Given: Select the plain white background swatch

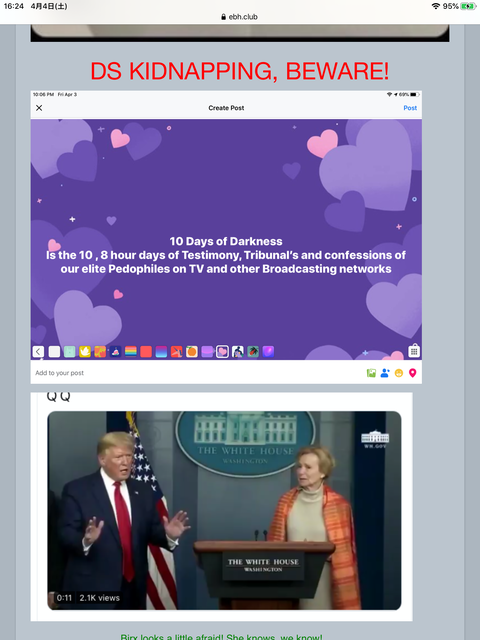Looking at the screenshot, I should click(x=54, y=351).
